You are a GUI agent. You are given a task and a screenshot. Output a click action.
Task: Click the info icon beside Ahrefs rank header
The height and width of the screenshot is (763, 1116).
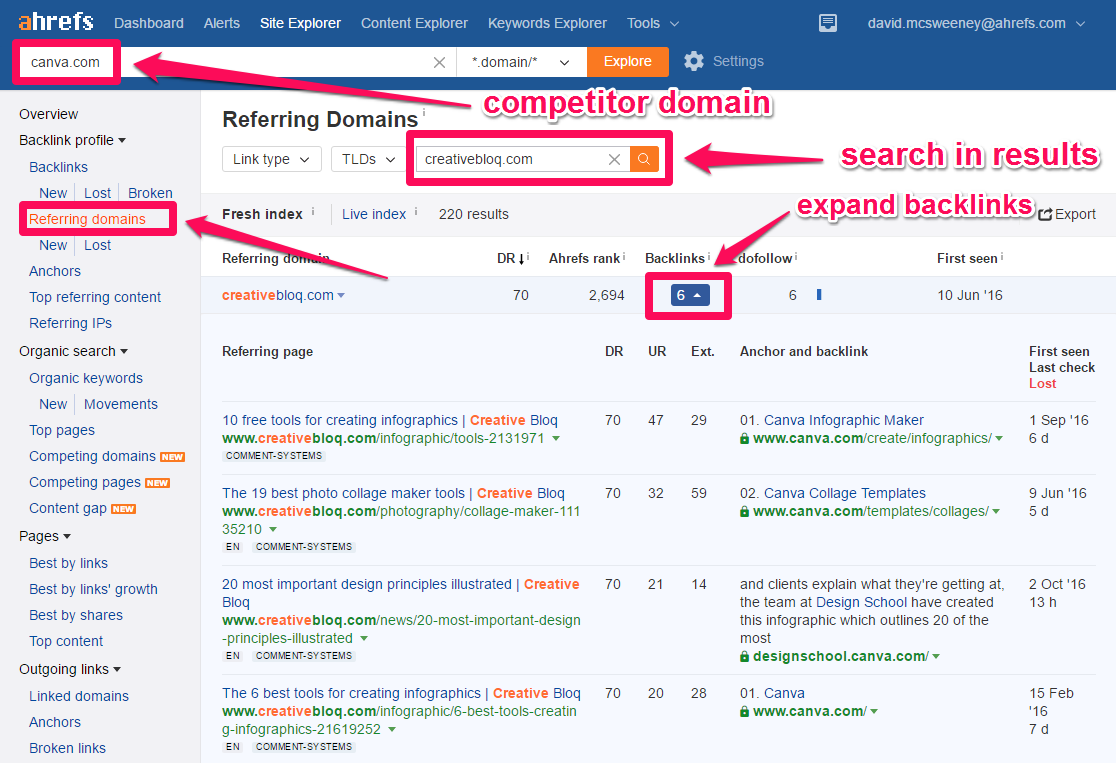point(624,256)
